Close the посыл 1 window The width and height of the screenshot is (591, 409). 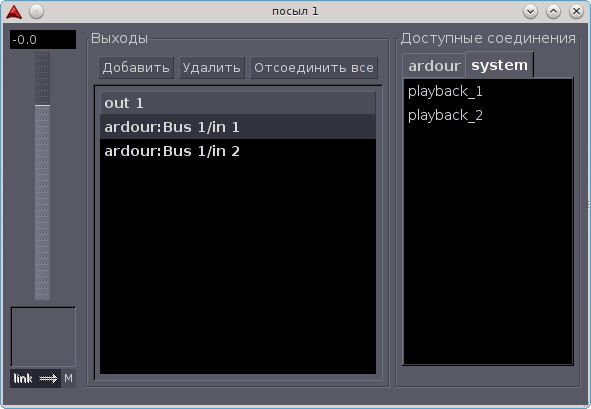click(x=576, y=12)
